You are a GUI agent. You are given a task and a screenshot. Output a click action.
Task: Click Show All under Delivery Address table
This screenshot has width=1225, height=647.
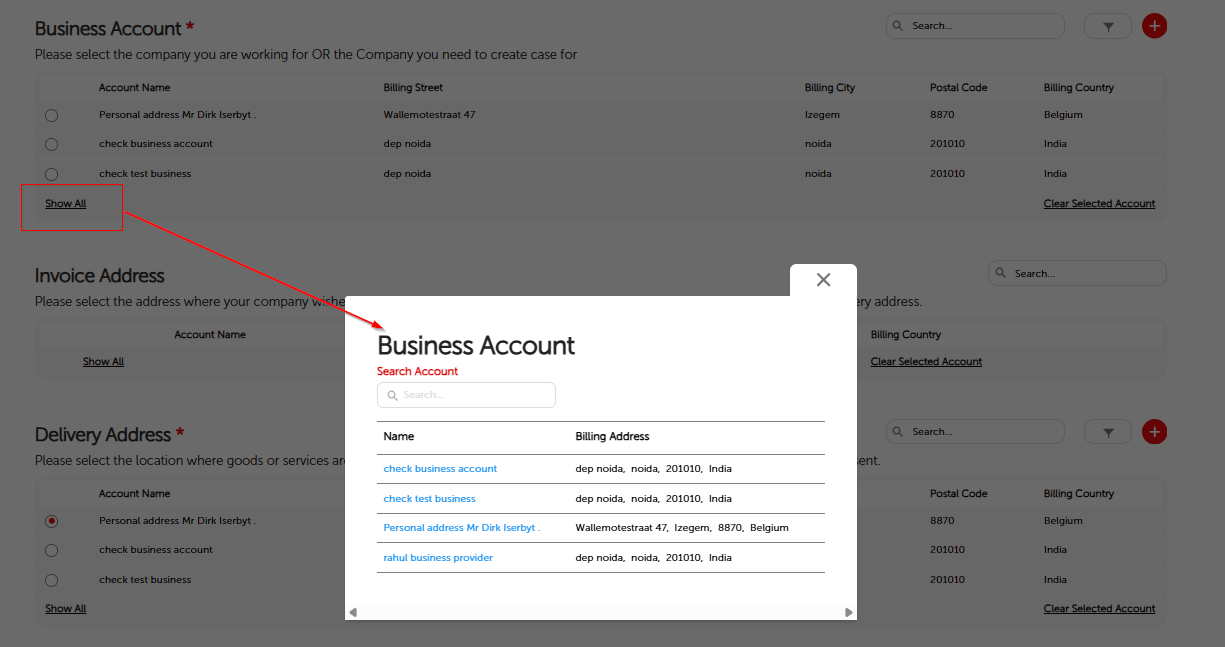click(x=66, y=609)
